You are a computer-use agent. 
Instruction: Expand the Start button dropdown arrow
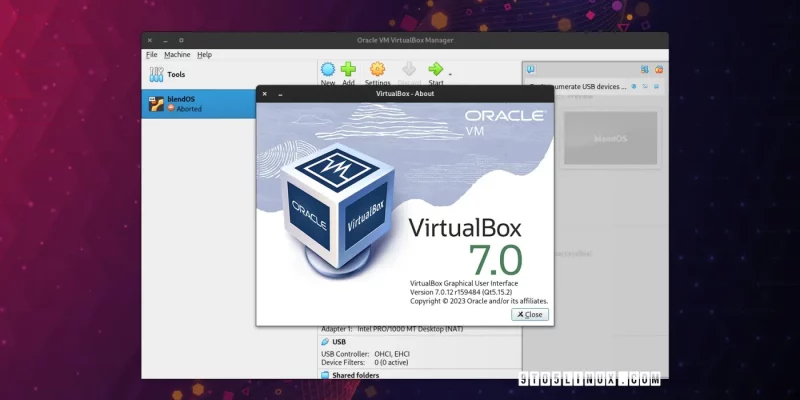pyautogui.click(x=450, y=75)
